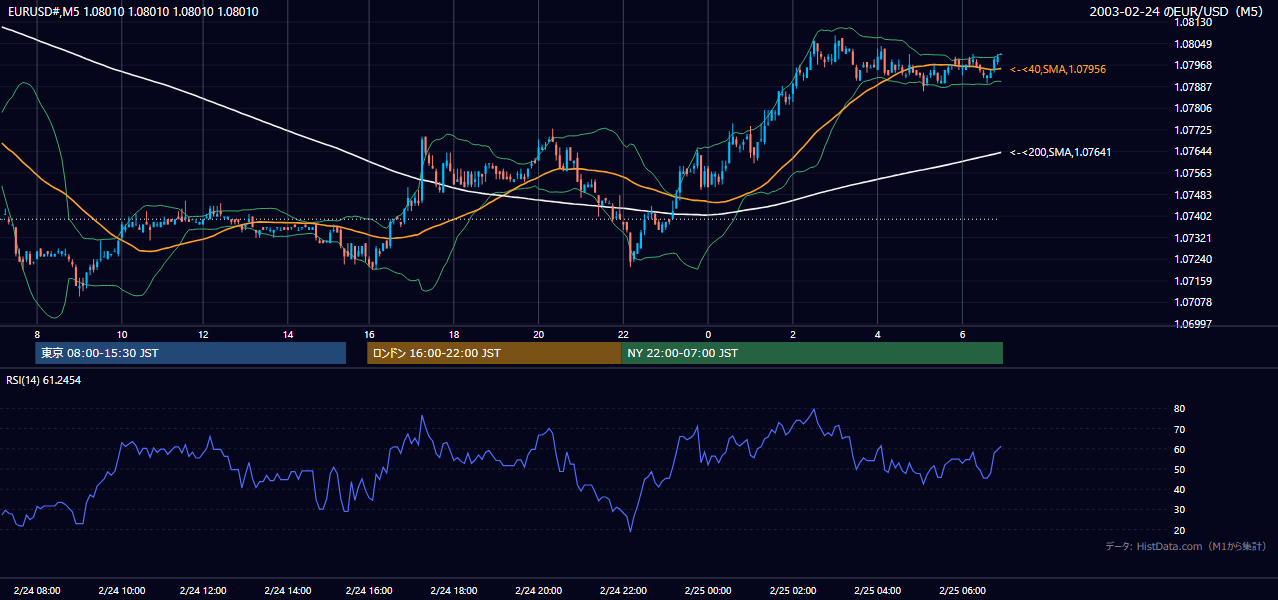Click the RSI(14) 61.2454 indicator label
This screenshot has height=600, width=1278.
pos(43,380)
